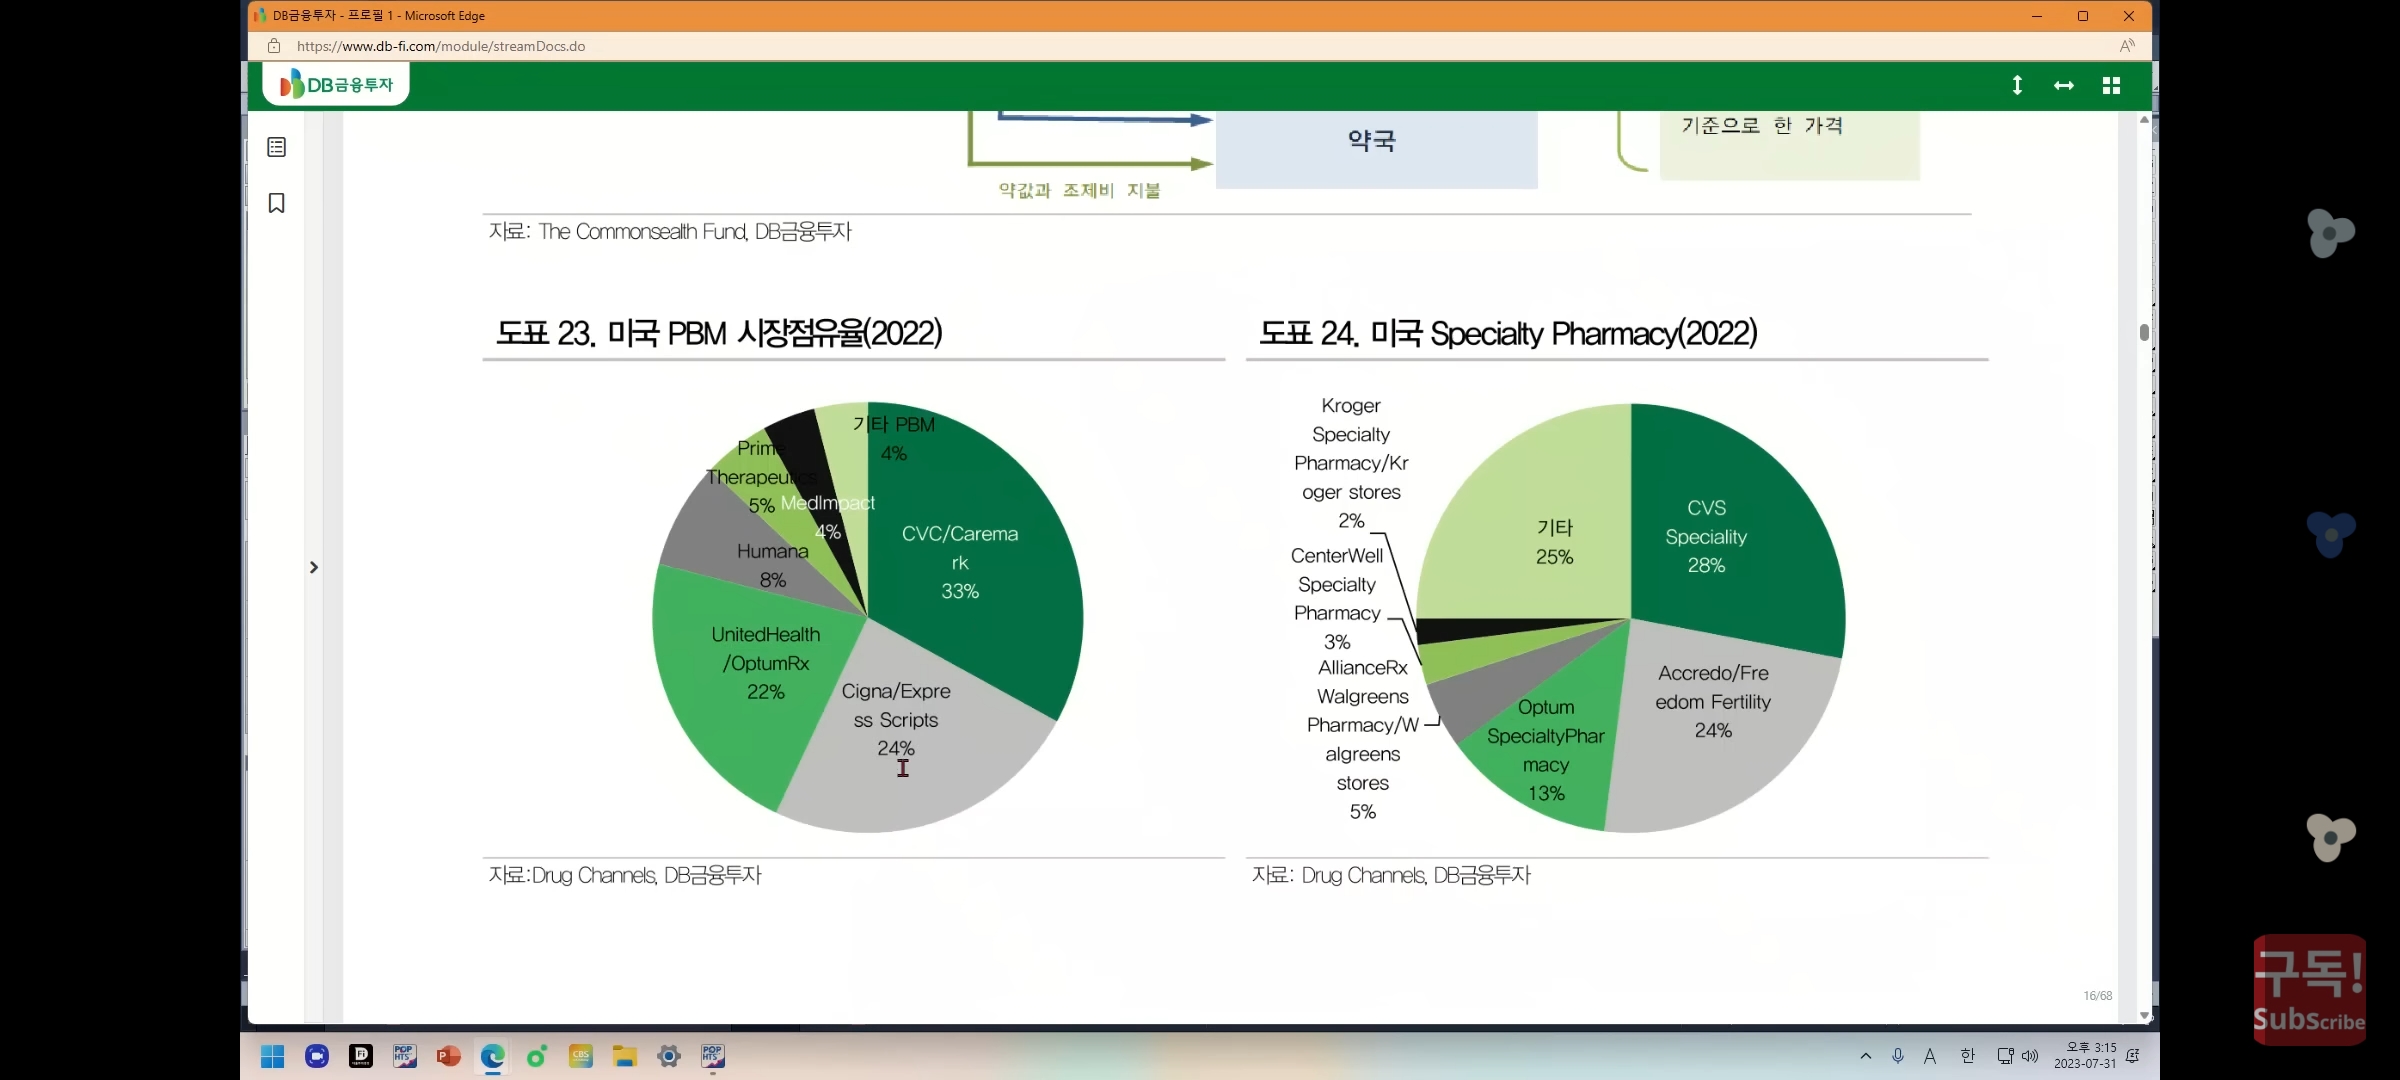Close the Microsoft Edge window

pos(2129,16)
